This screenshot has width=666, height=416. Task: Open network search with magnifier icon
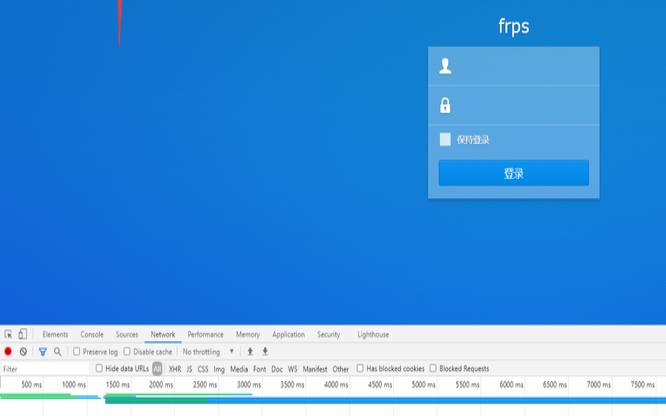click(x=58, y=351)
